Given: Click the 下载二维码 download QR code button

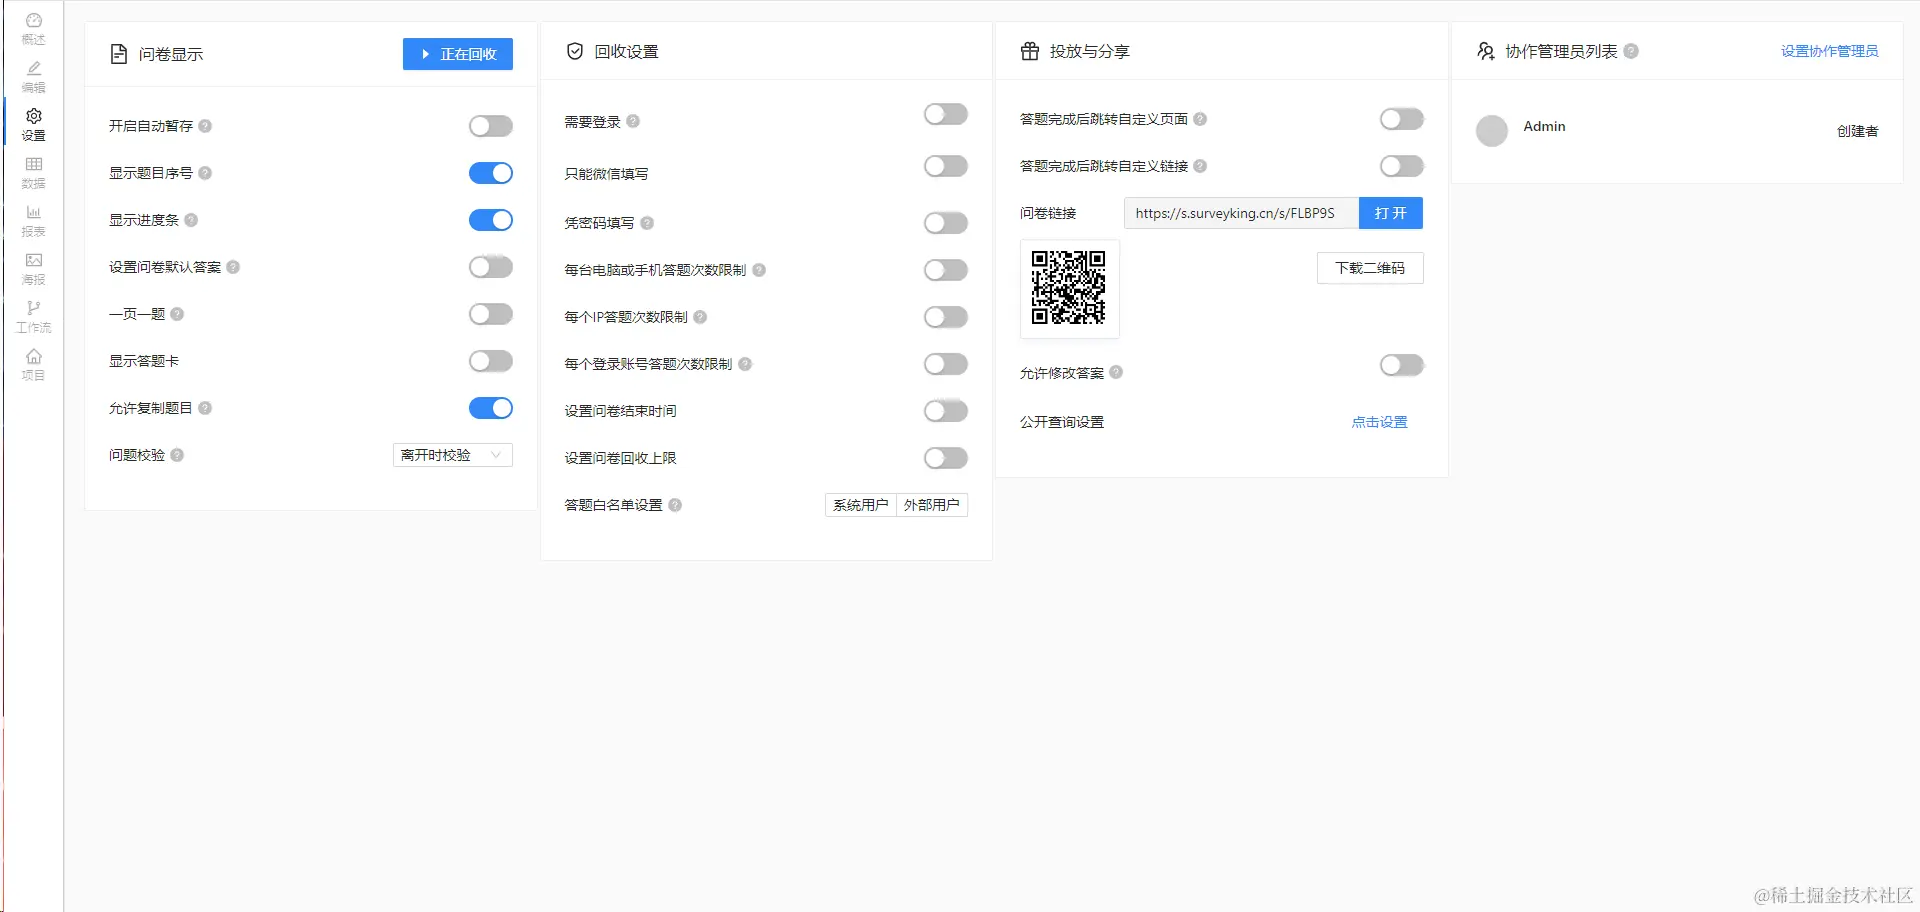Looking at the screenshot, I should point(1369,268).
